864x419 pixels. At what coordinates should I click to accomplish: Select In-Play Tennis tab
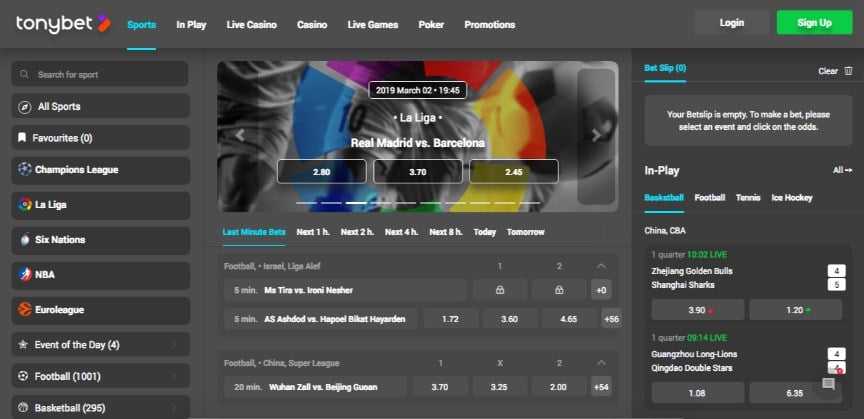[748, 197]
